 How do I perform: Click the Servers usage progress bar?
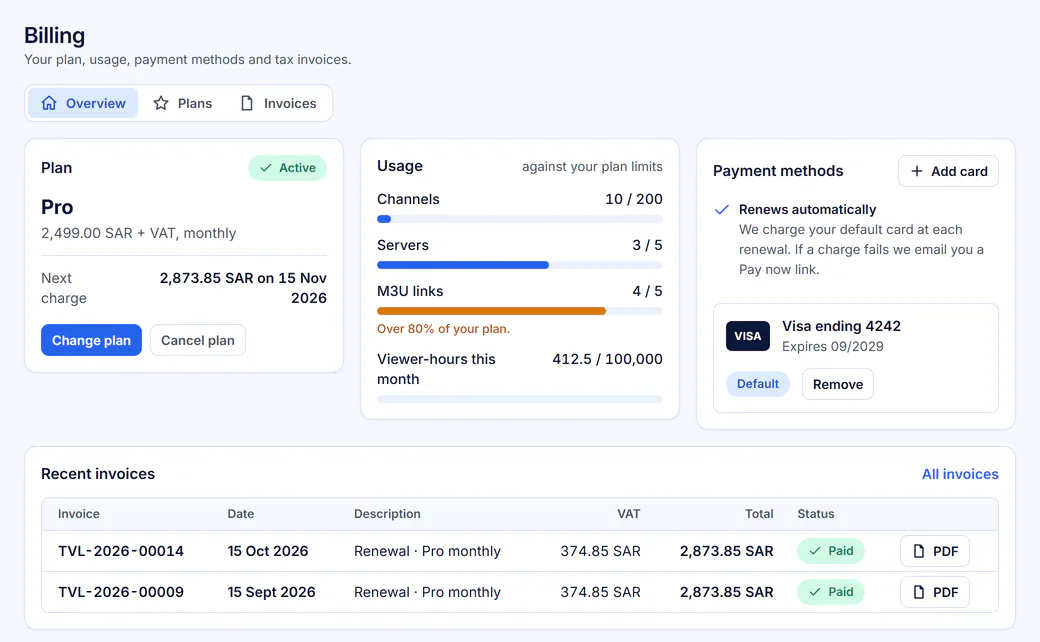(519, 265)
